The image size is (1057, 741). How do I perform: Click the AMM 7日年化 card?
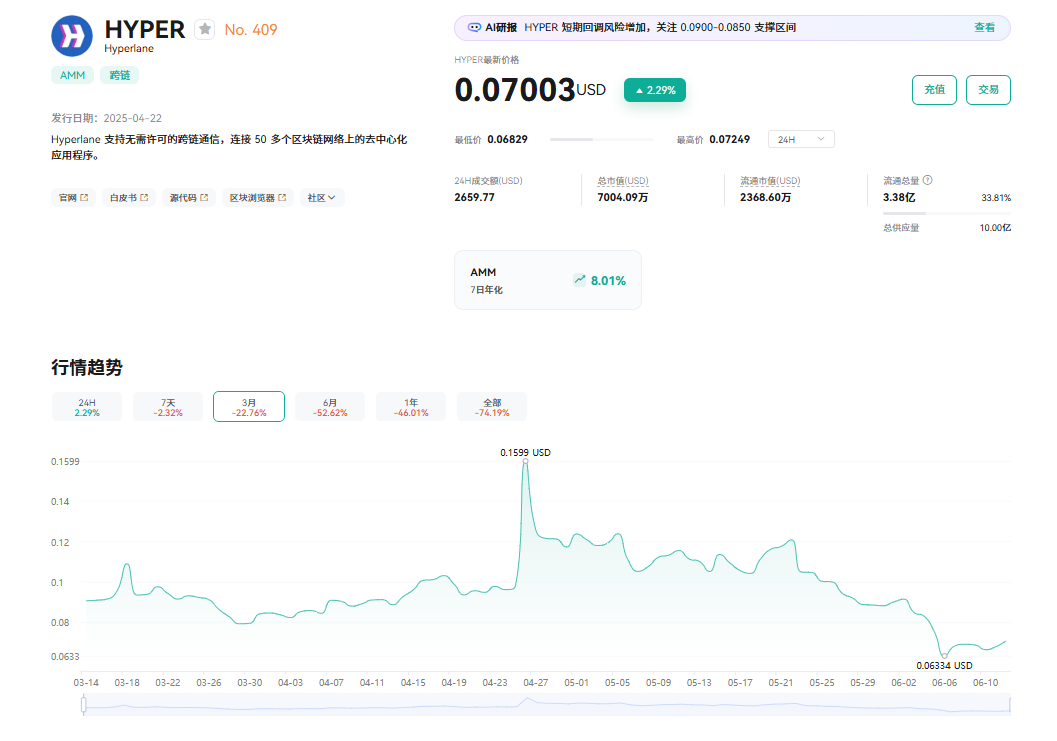(x=548, y=280)
